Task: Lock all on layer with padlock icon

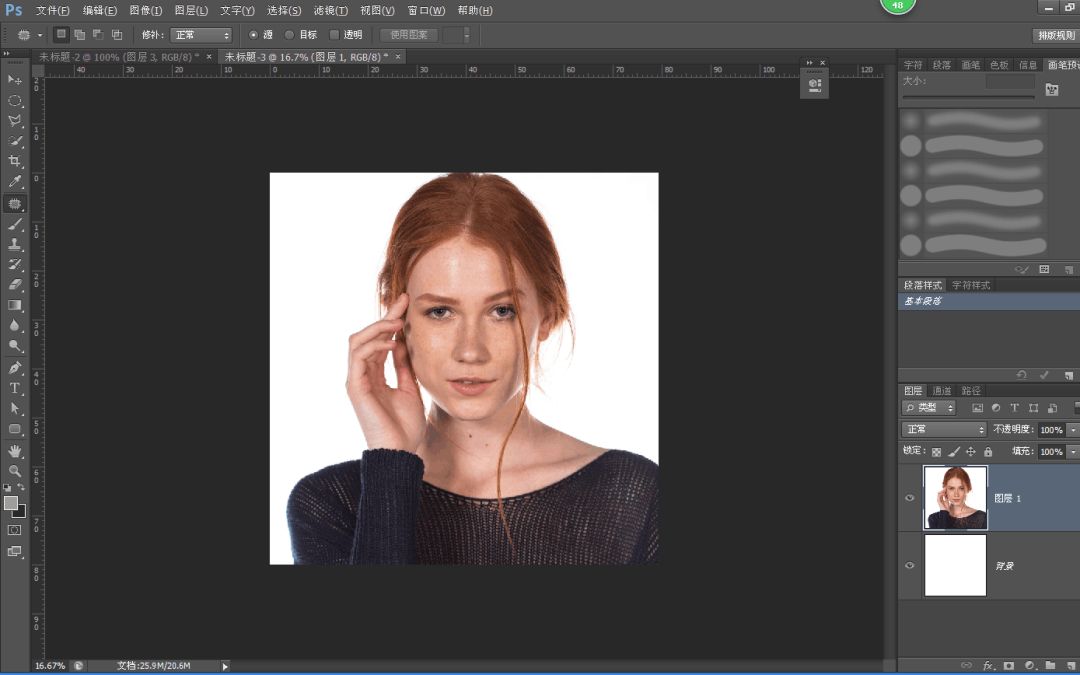Action: click(x=988, y=452)
